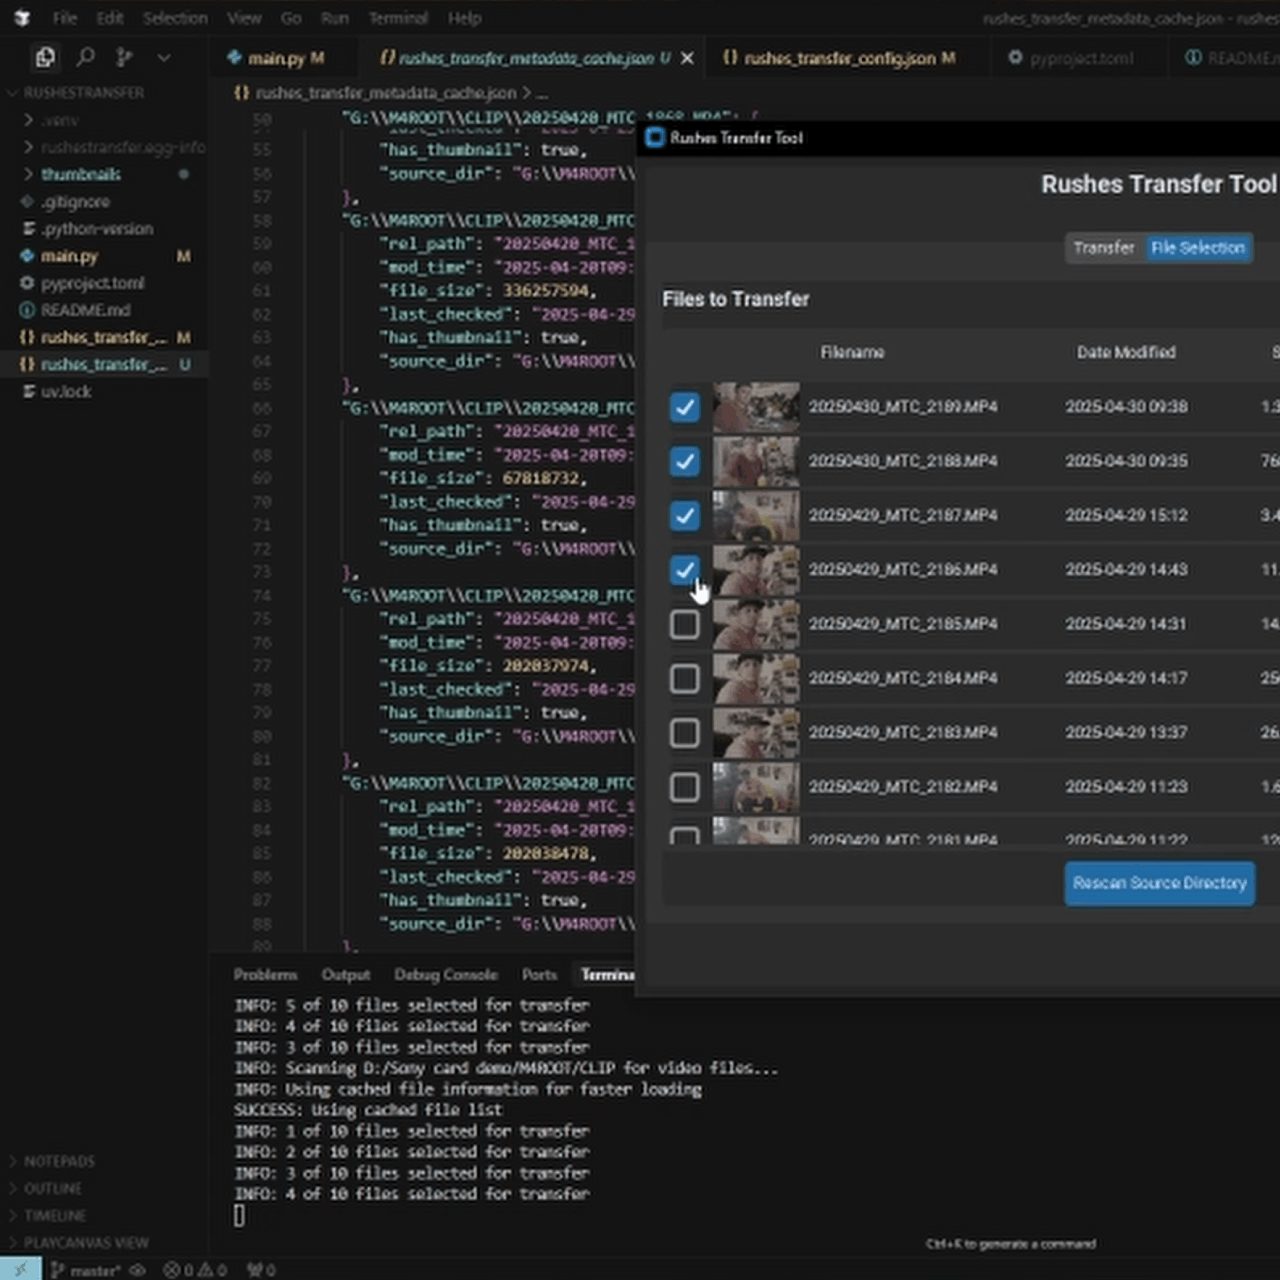The width and height of the screenshot is (1280, 1280).
Task: Check the 20250429_MTC_2183.MP4 checkbox
Action: point(685,733)
